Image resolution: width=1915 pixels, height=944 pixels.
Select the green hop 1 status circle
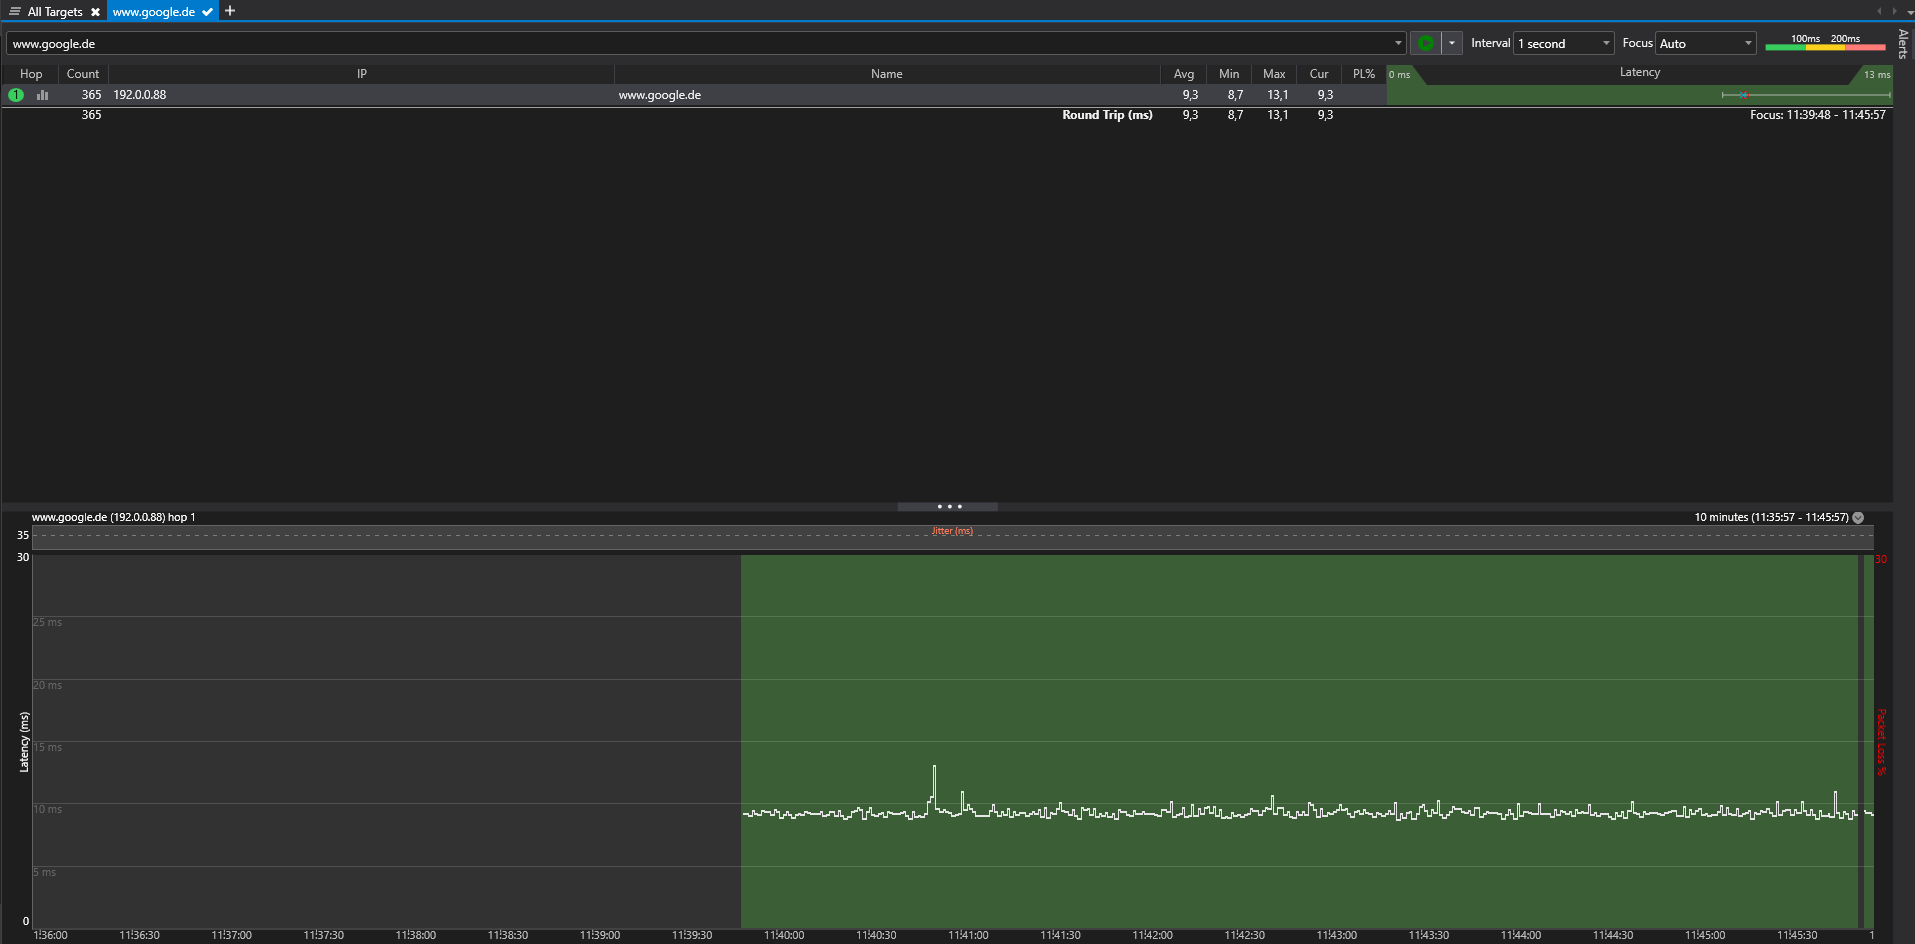tap(16, 95)
